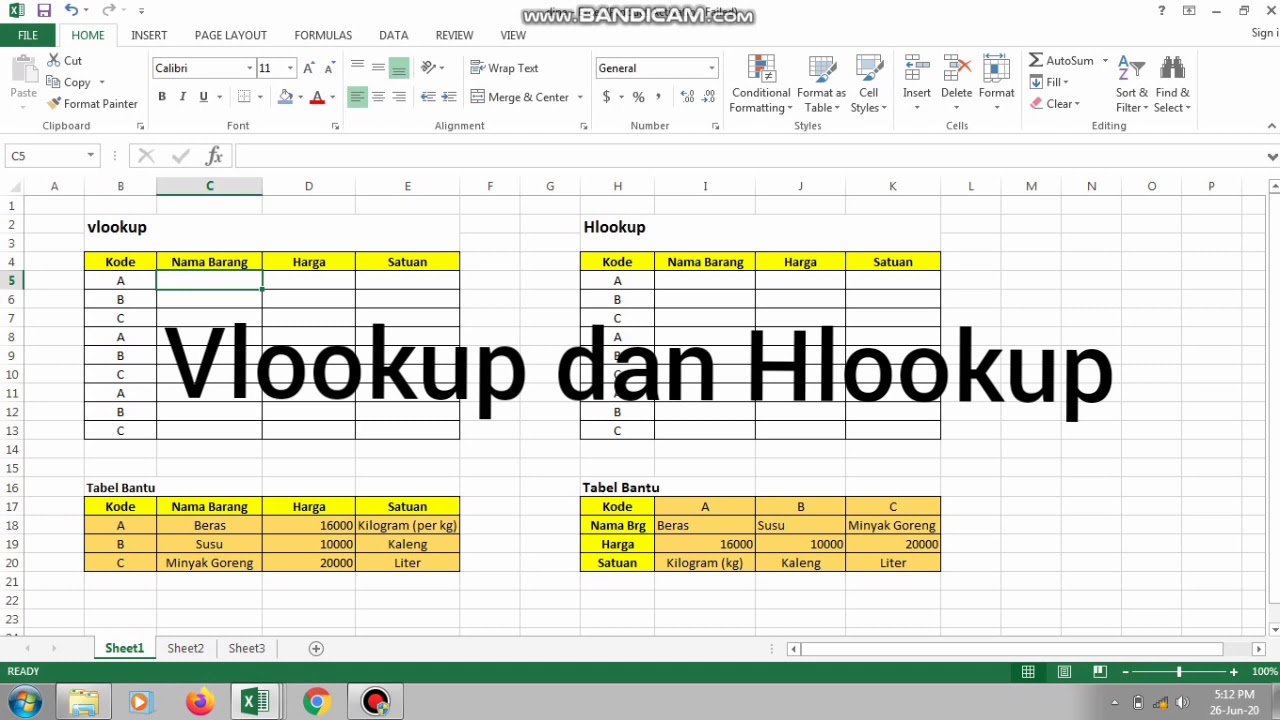Screen dimensions: 1280x720
Task: Toggle Underline formatting
Action: tap(204, 97)
